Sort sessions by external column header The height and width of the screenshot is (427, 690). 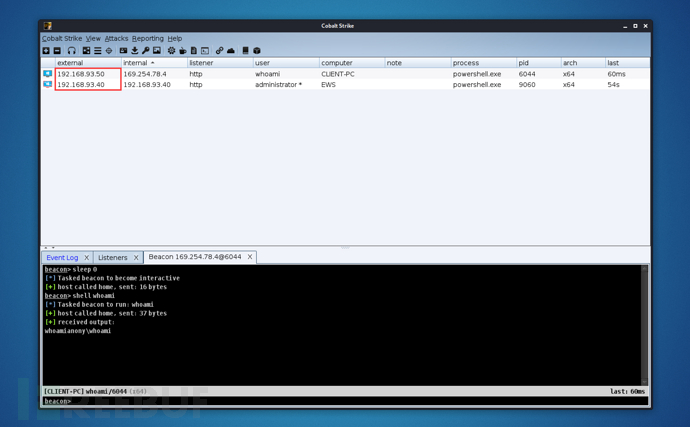[x=88, y=63]
